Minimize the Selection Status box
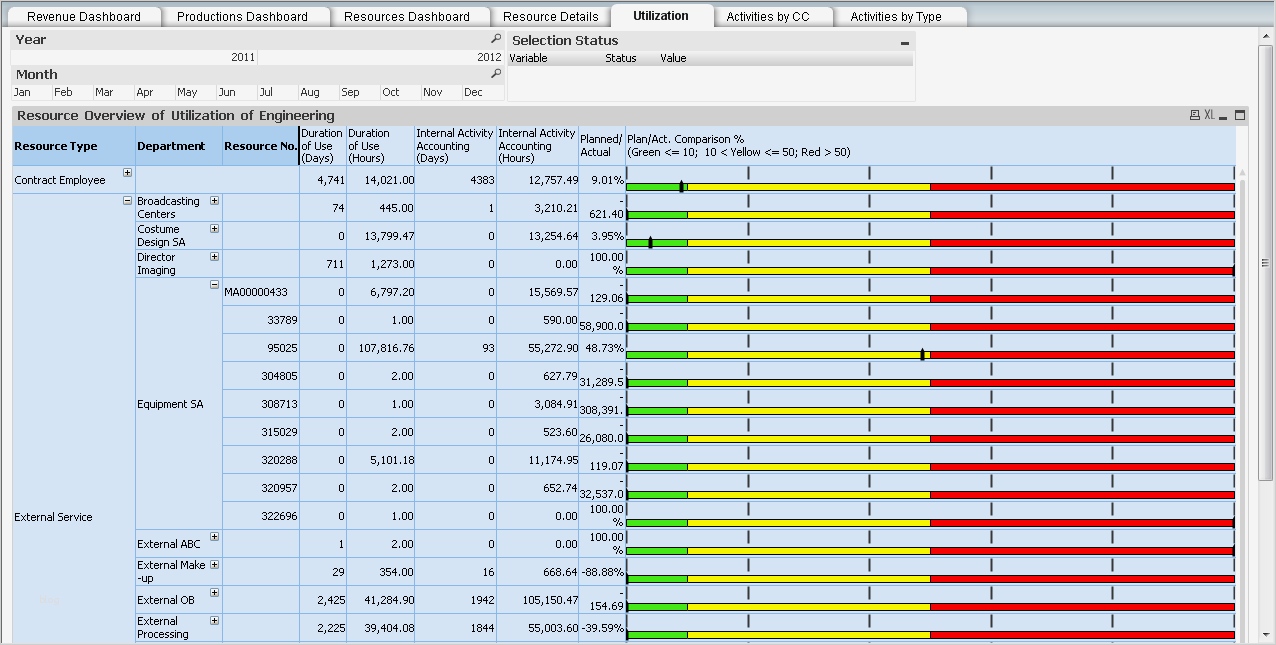Screen dimensions: 1276x645 (x=905, y=42)
